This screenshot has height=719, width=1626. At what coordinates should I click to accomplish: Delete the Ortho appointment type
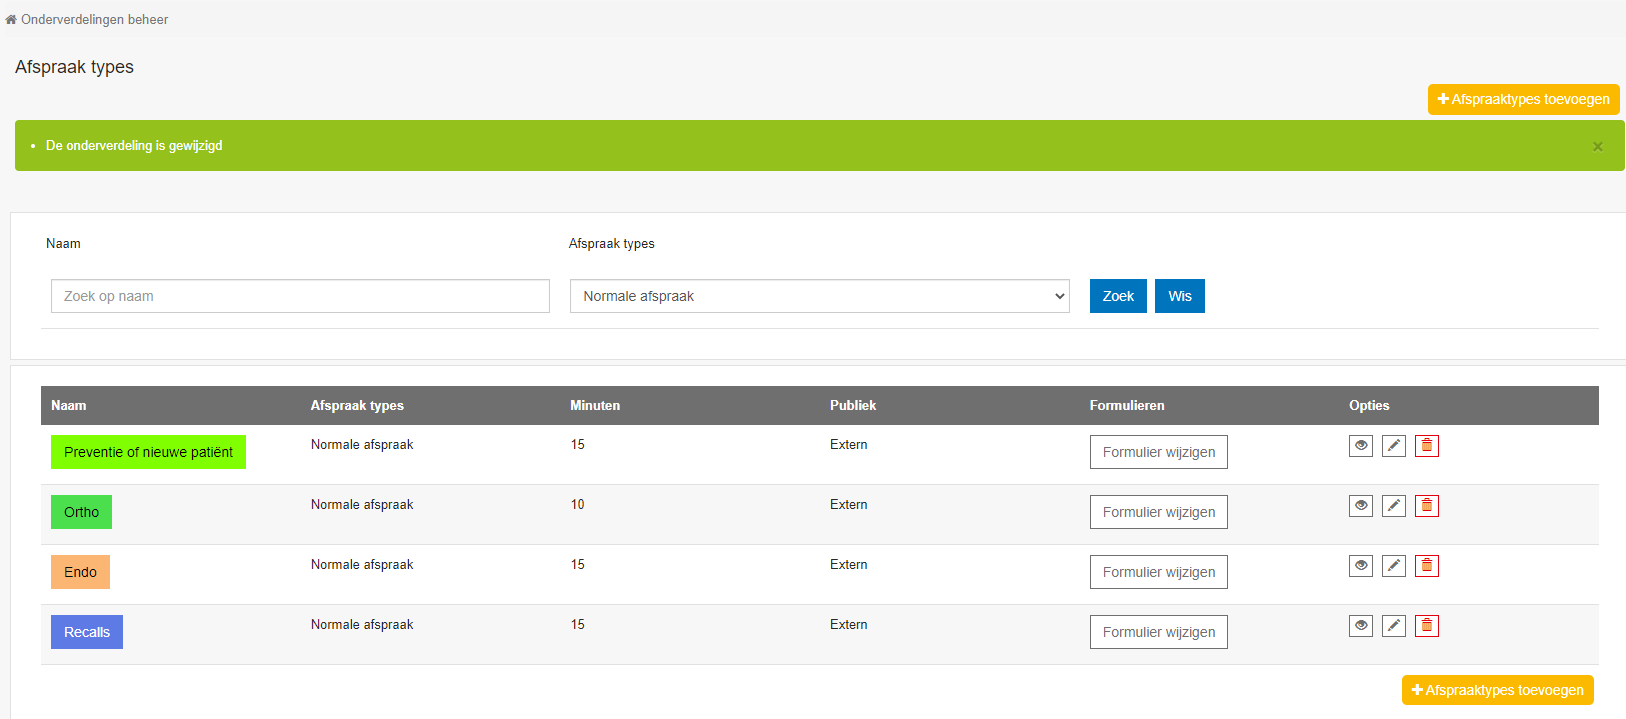(1426, 506)
